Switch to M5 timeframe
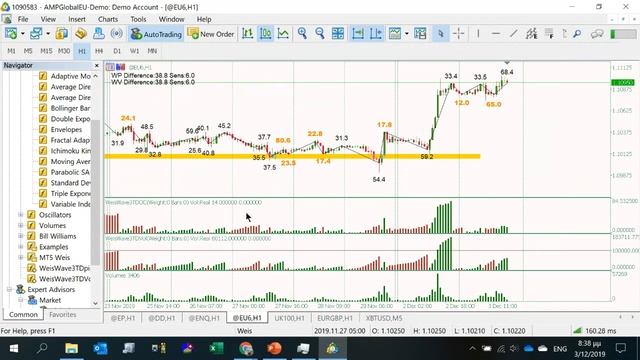This screenshot has width=640, height=360. [x=28, y=51]
